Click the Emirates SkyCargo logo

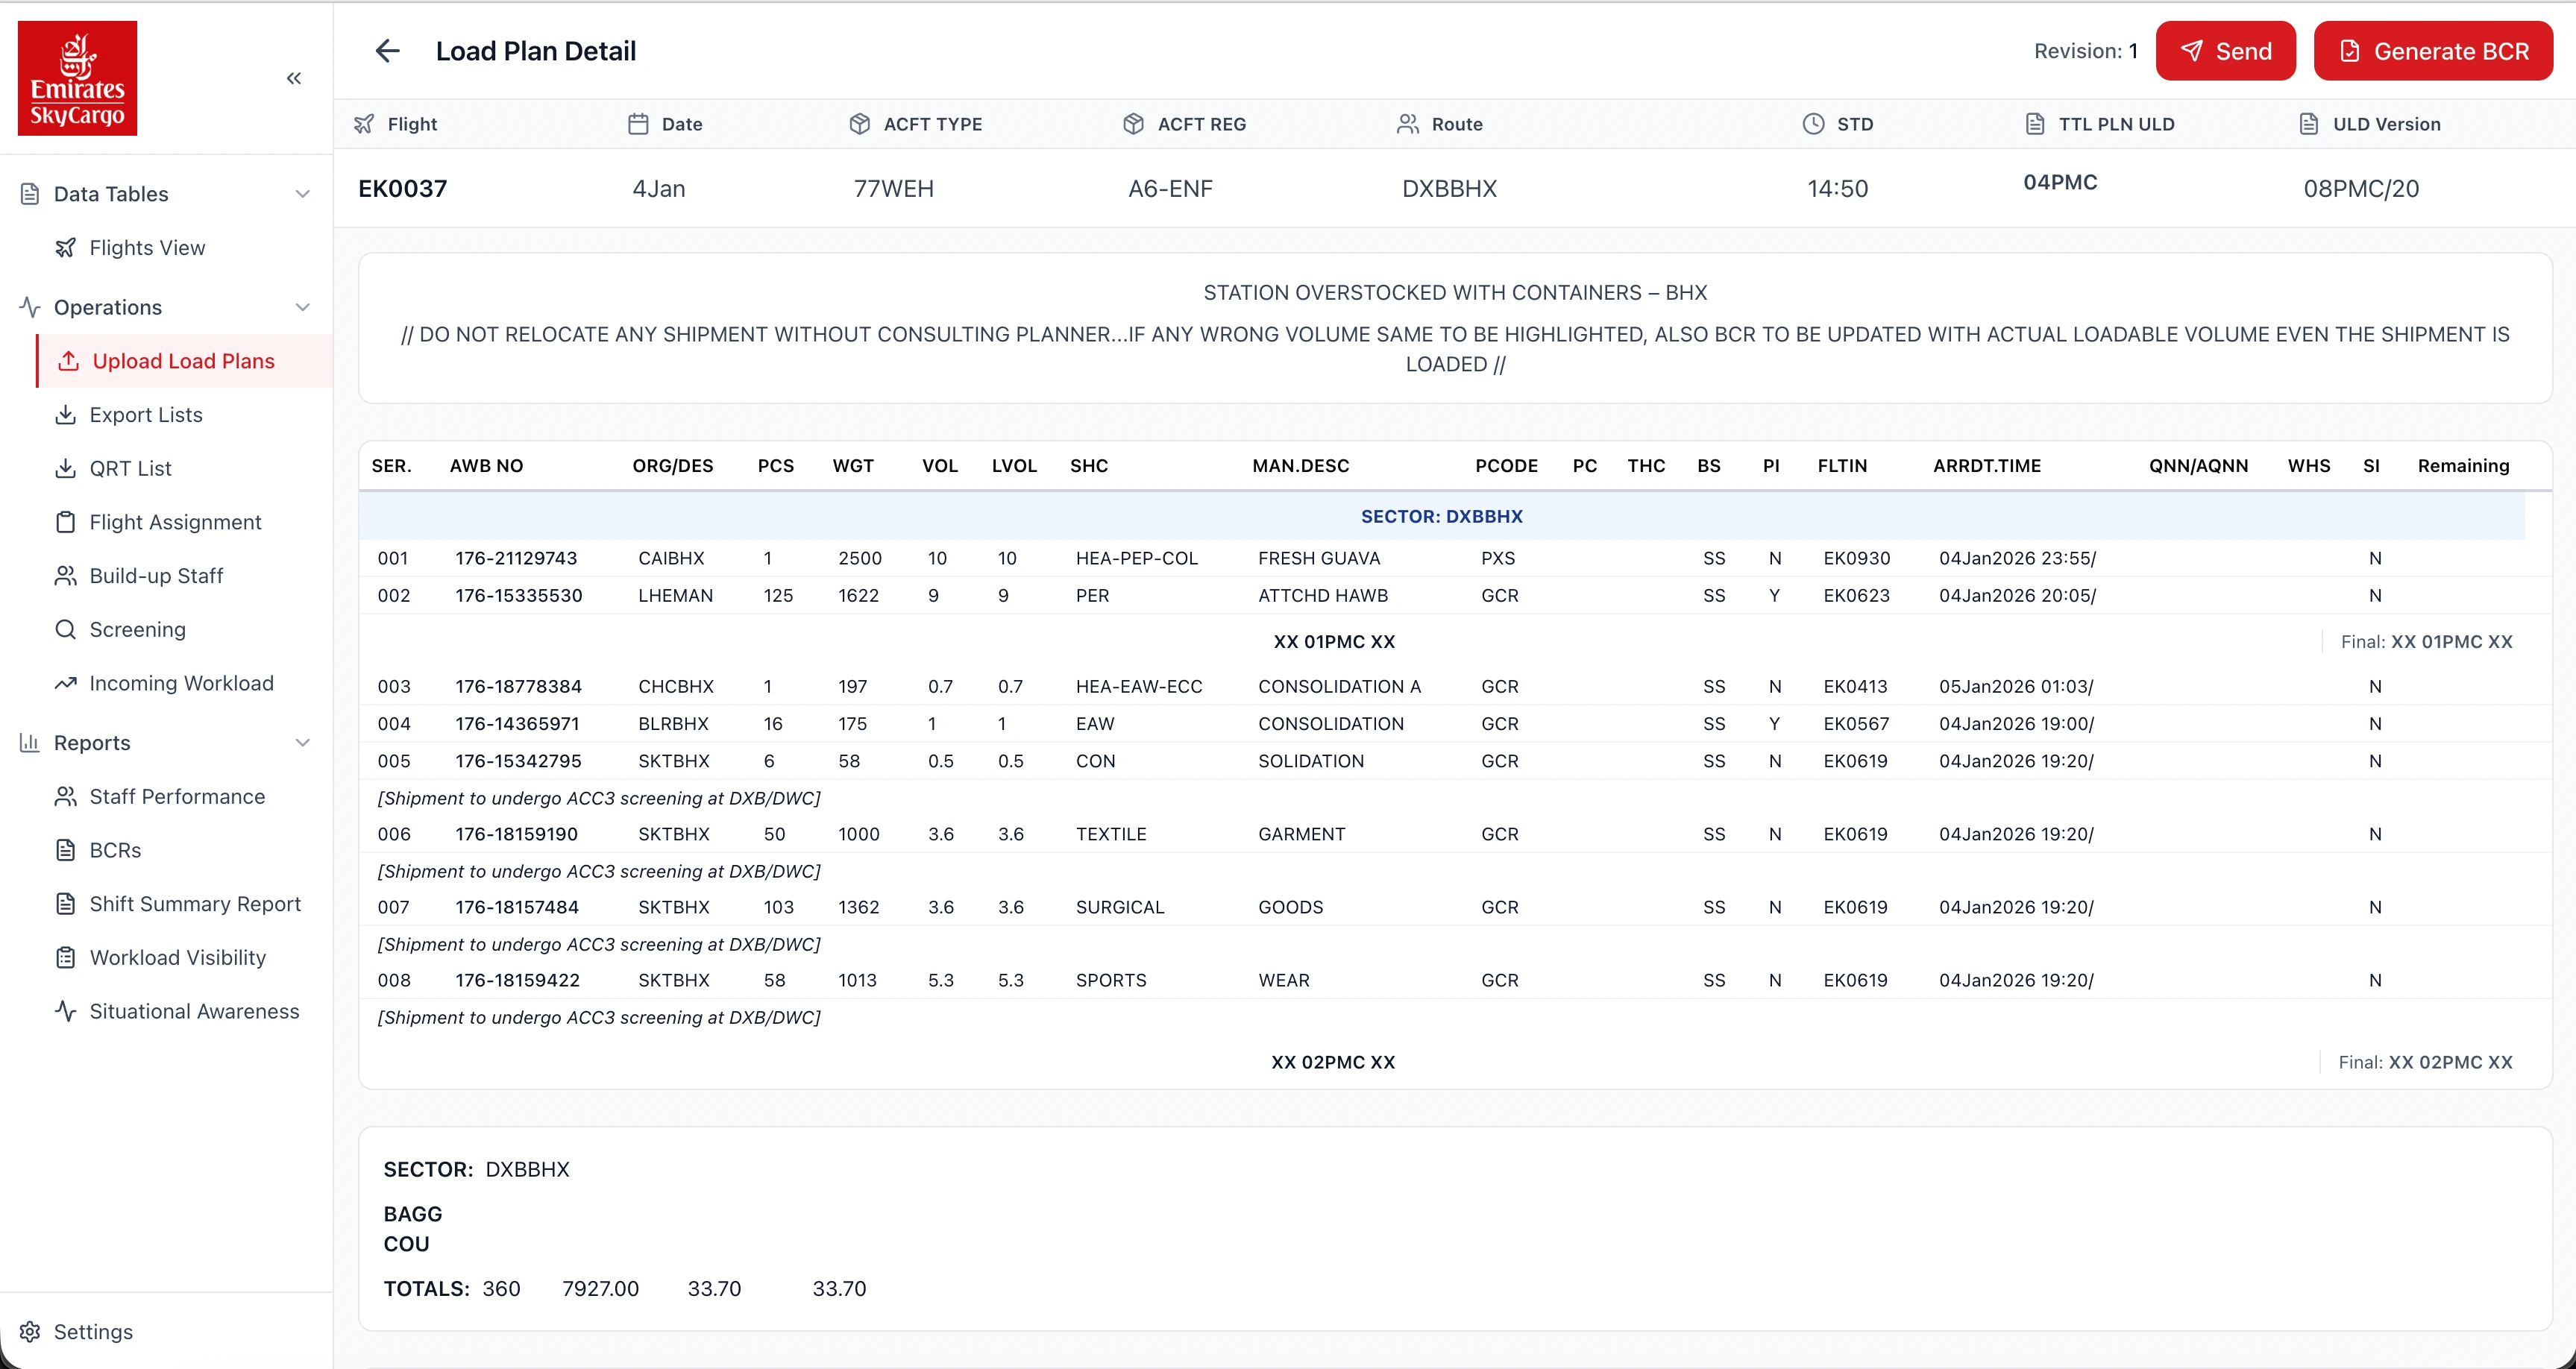[77, 78]
